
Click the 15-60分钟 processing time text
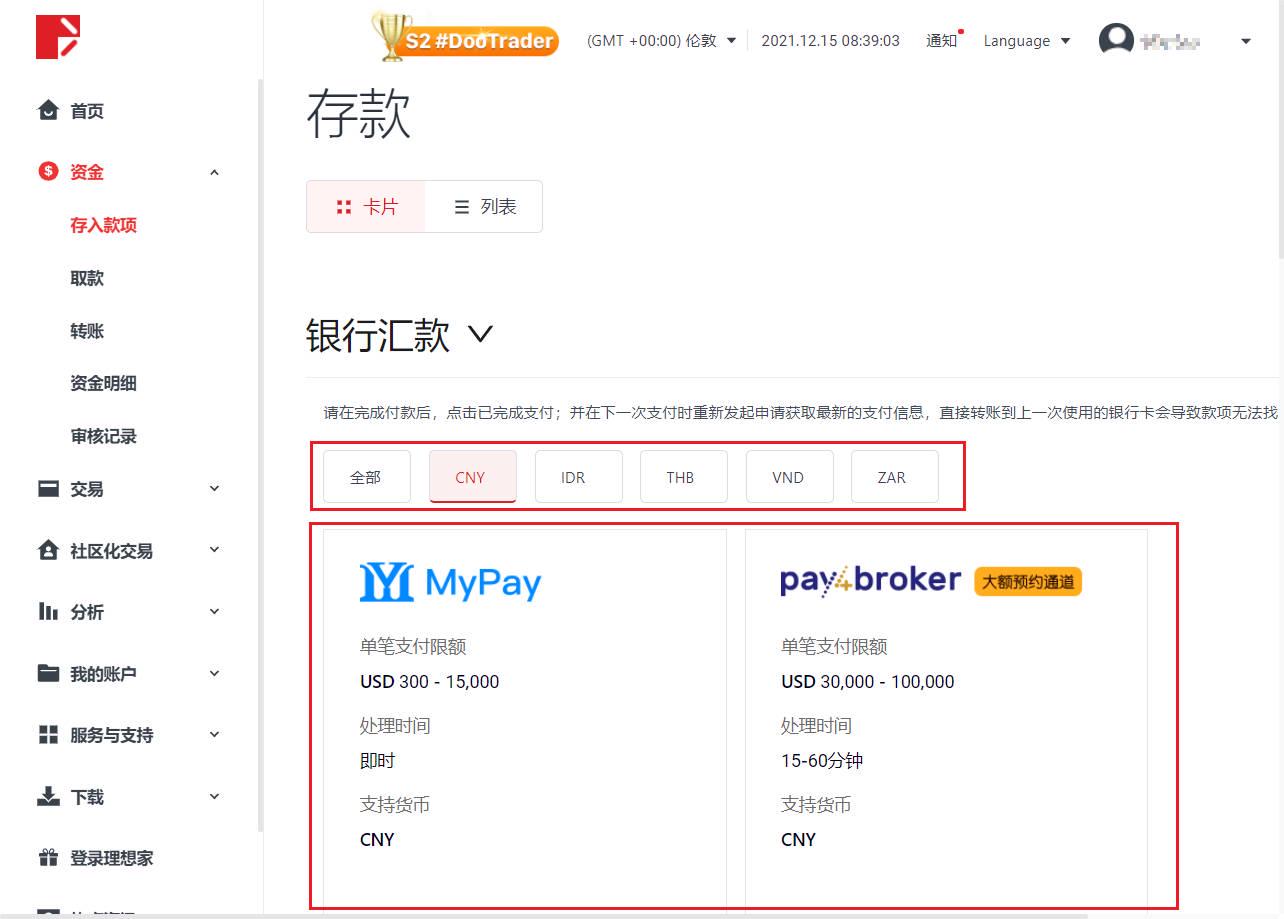(821, 760)
